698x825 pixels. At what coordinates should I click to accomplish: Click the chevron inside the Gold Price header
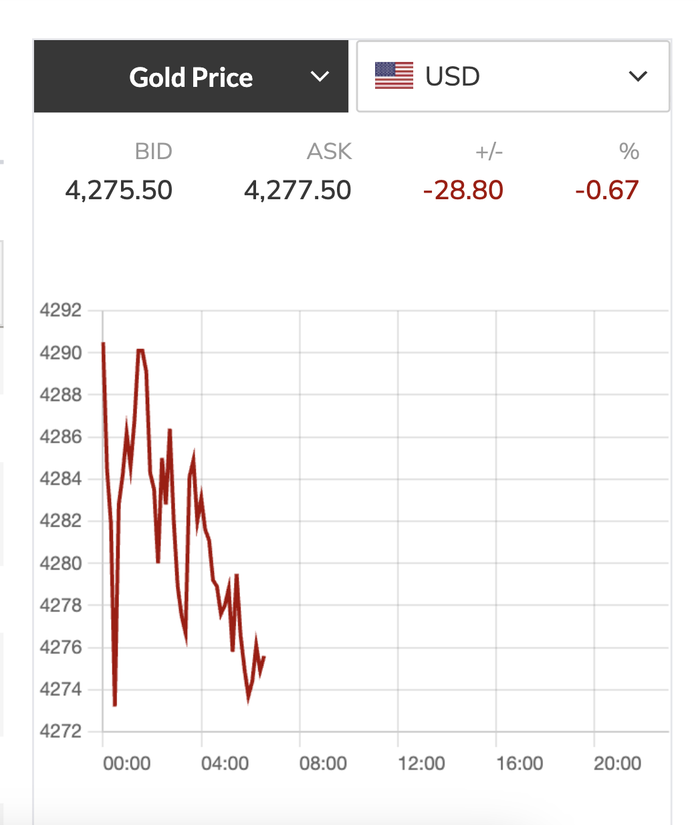[x=319, y=76]
